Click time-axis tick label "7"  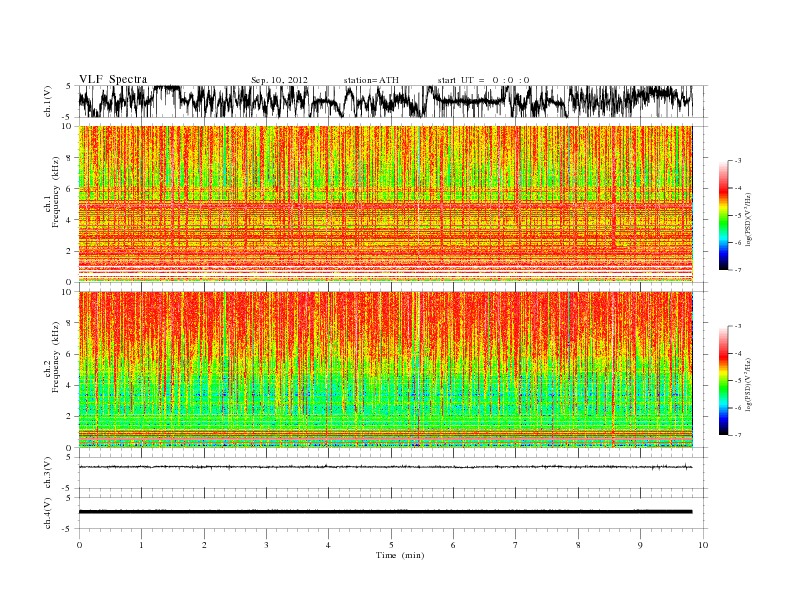pos(515,545)
